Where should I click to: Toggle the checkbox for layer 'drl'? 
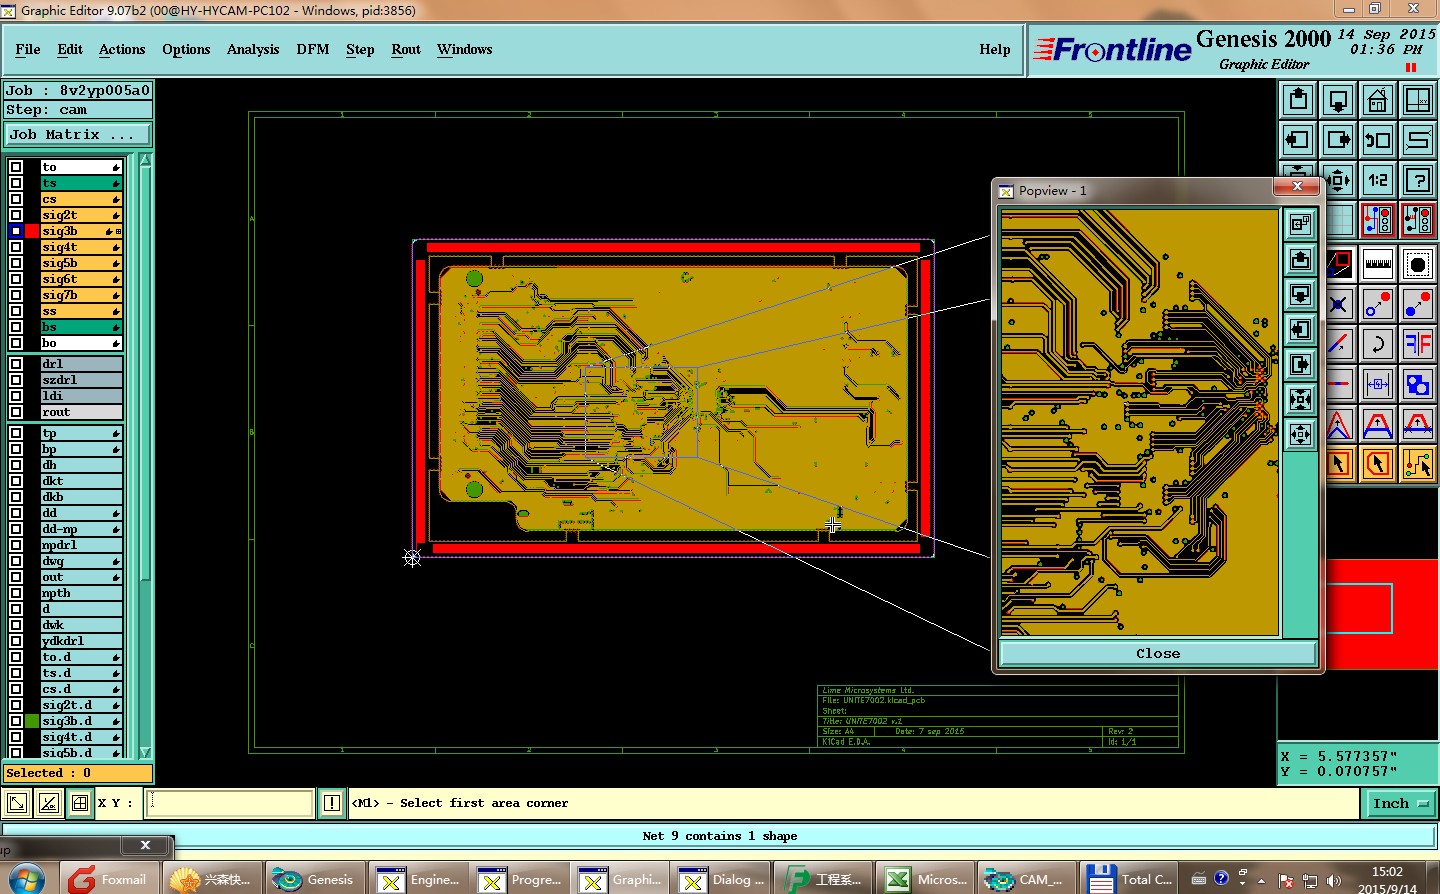[16, 364]
